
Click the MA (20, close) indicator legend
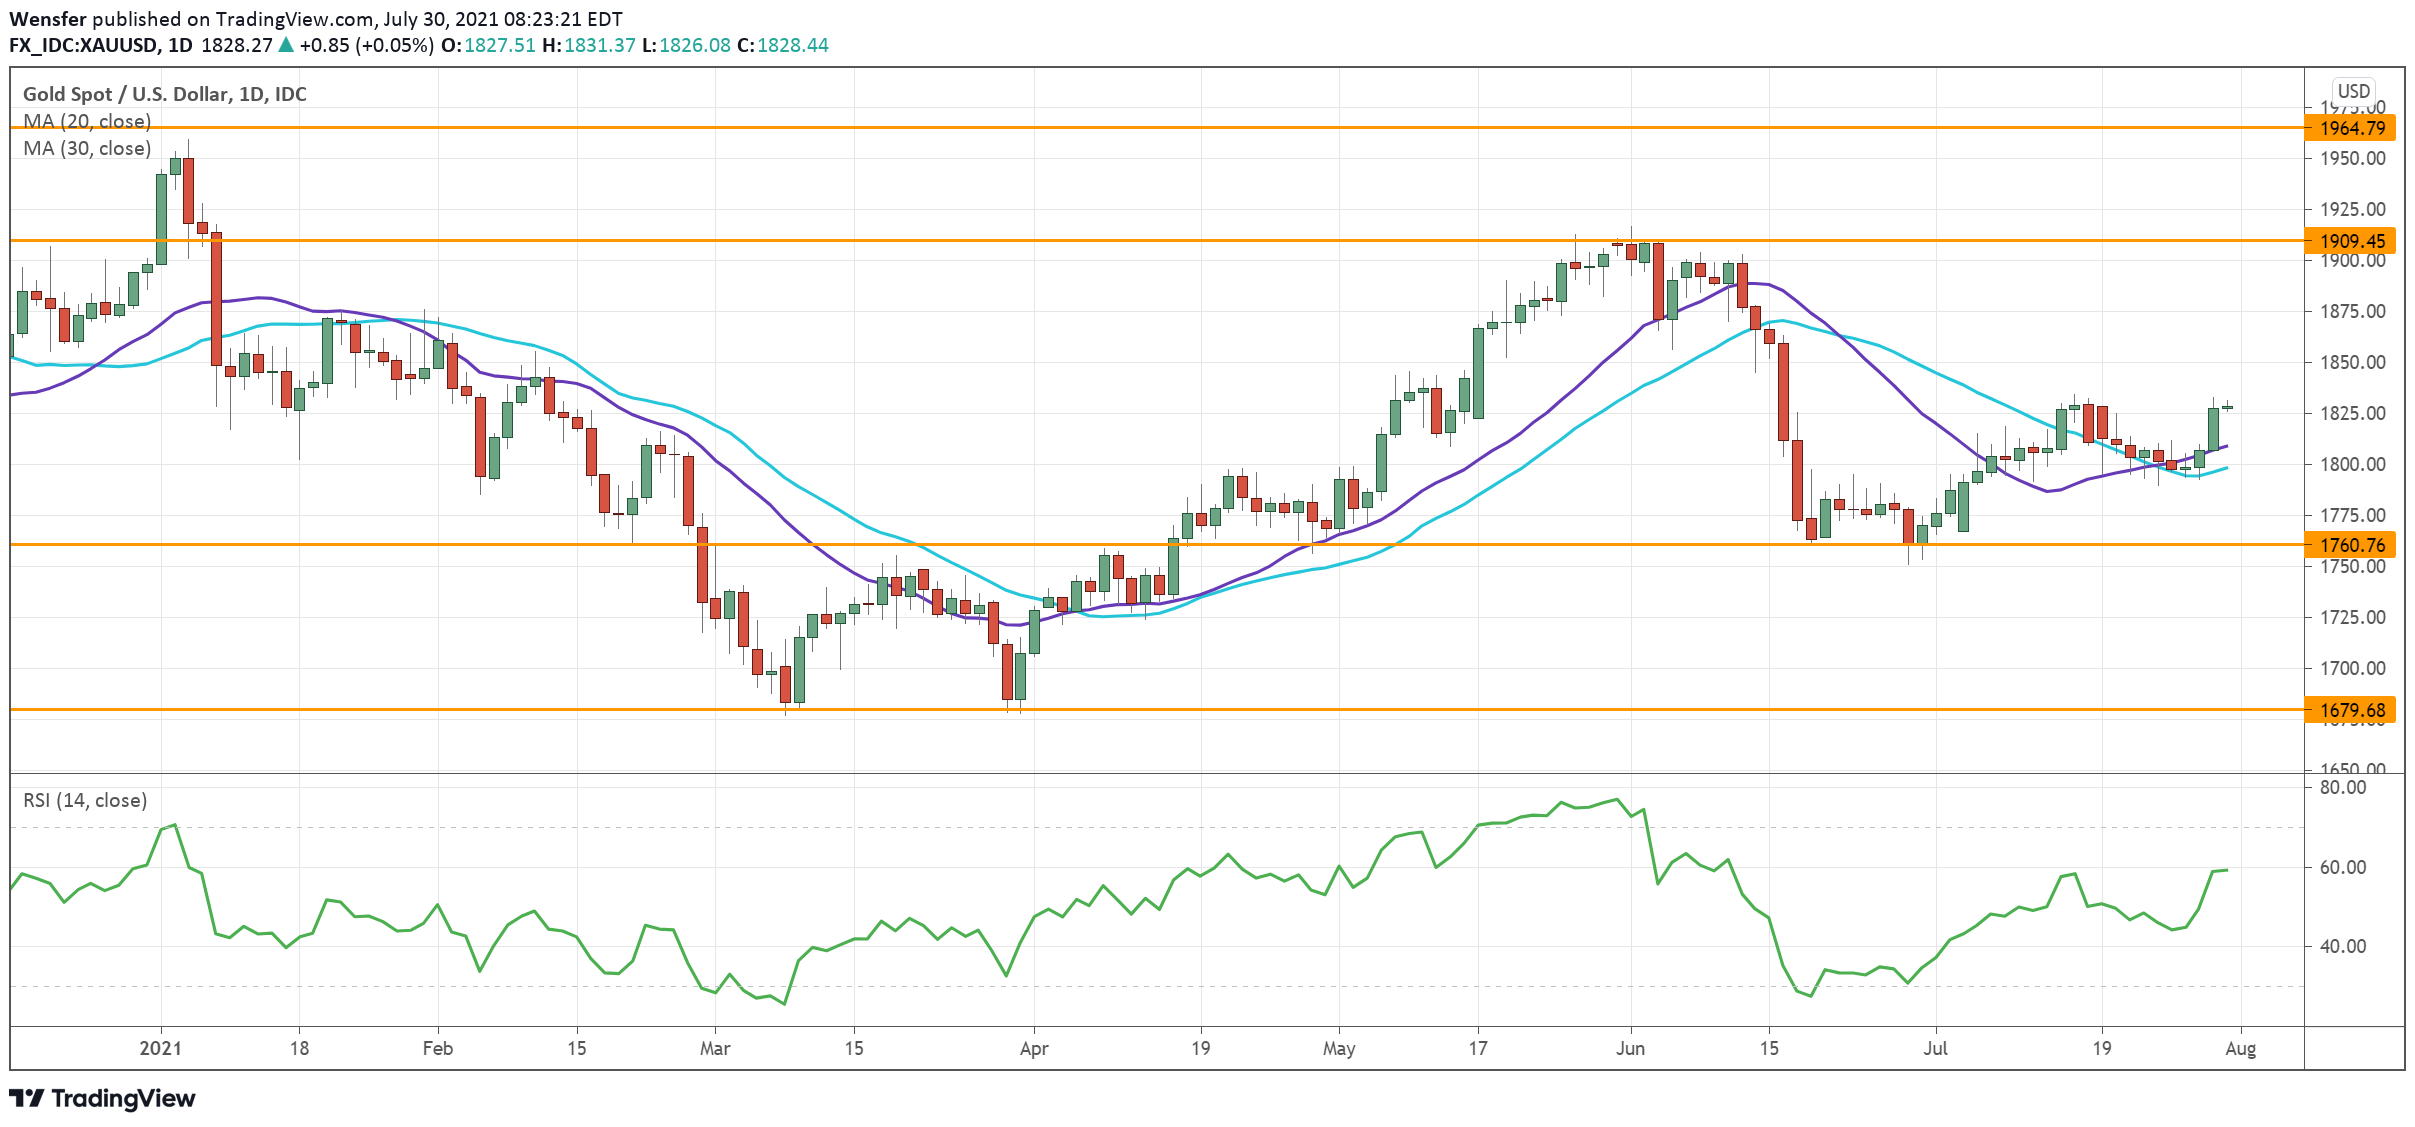(x=87, y=121)
